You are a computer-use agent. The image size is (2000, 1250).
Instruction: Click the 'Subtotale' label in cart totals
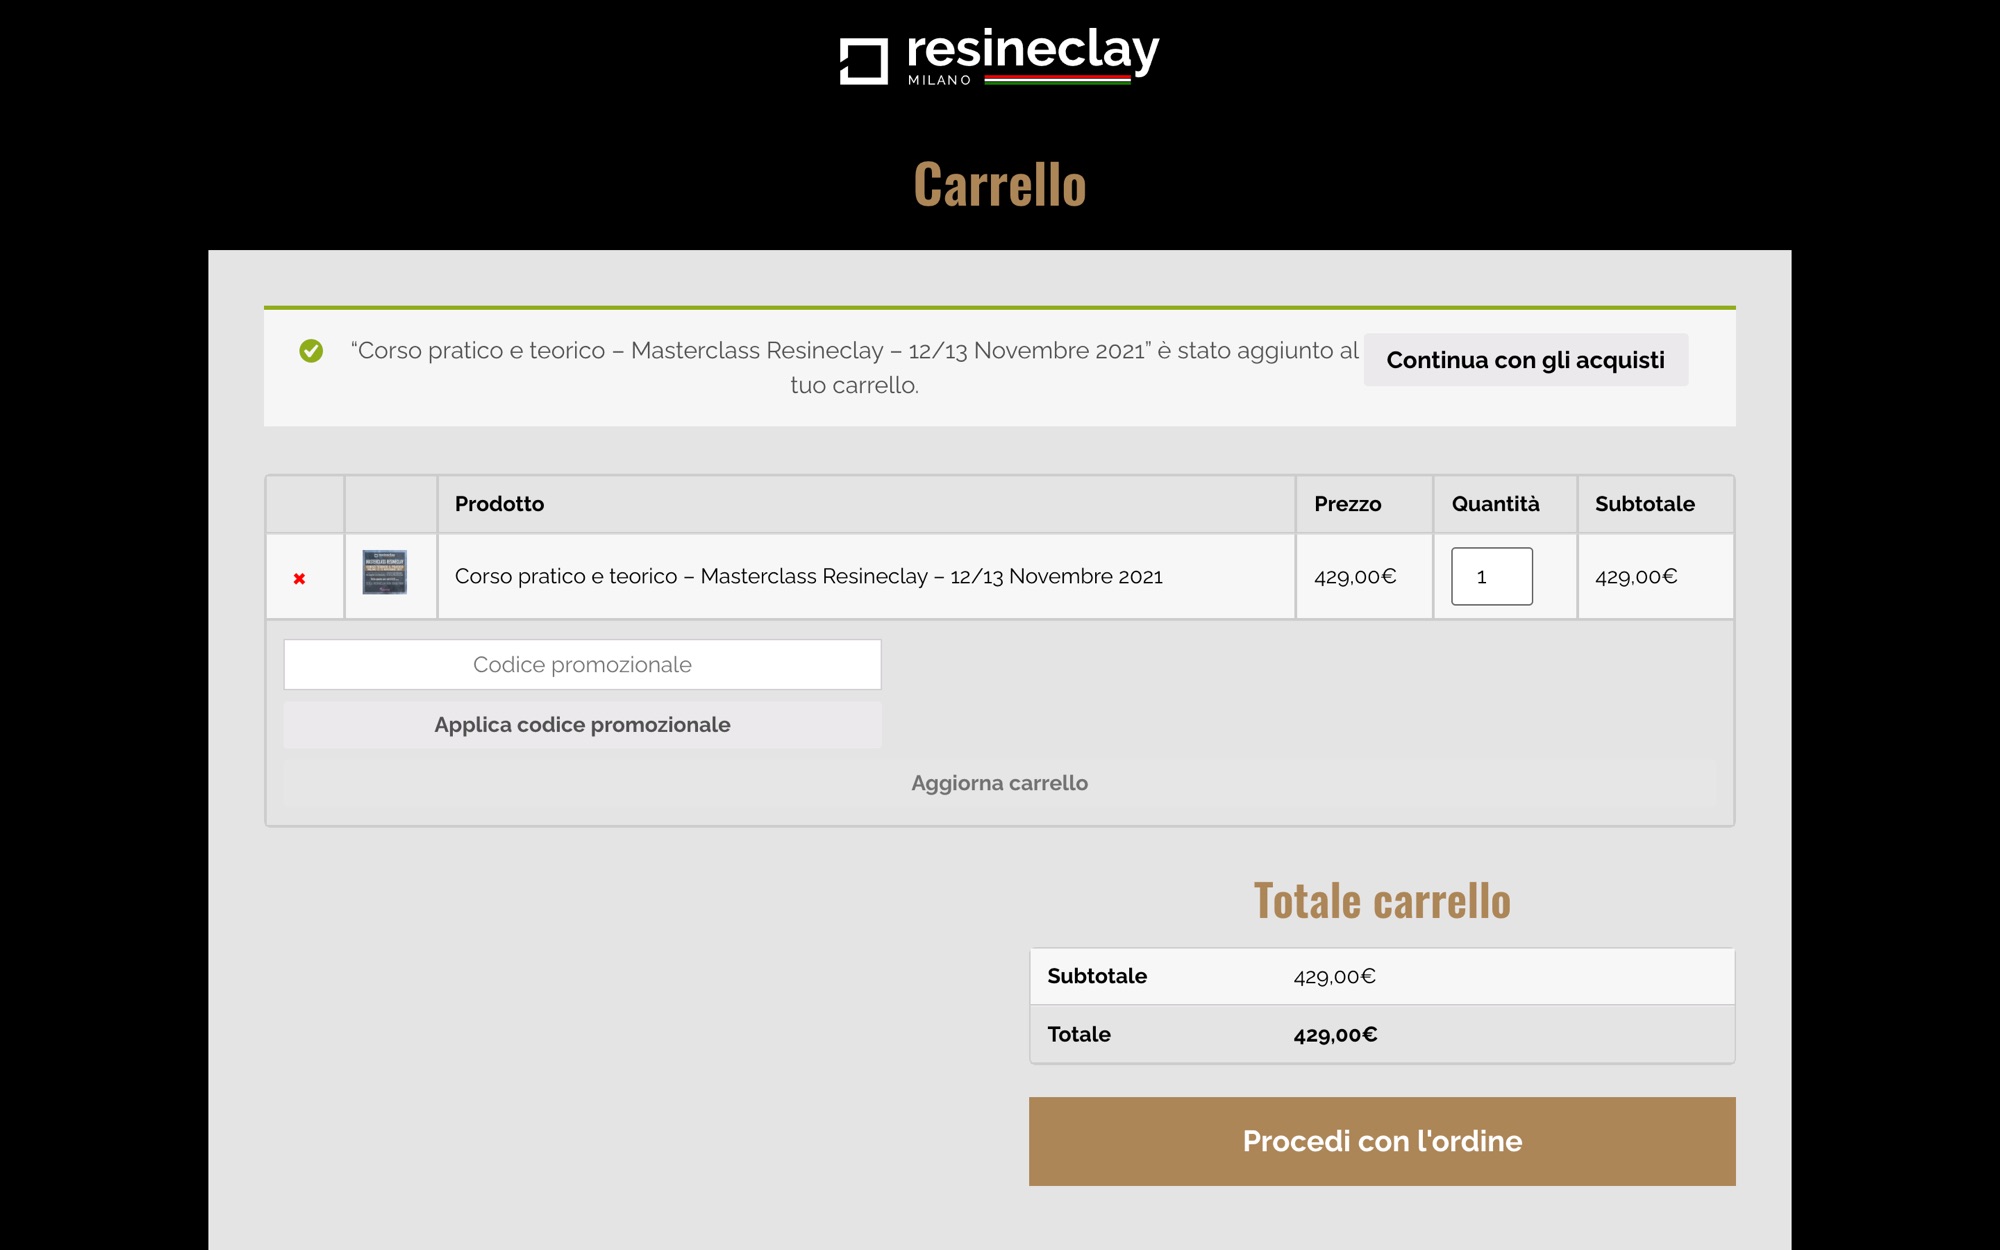coord(1097,976)
